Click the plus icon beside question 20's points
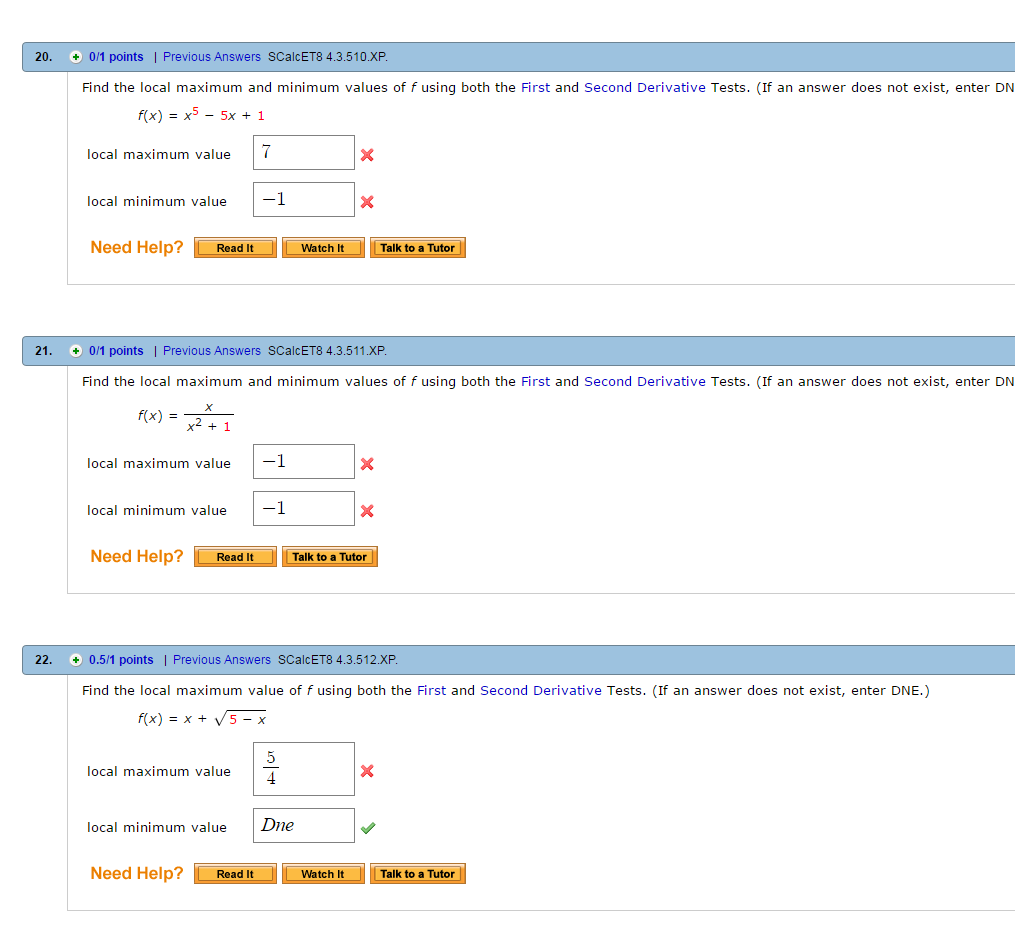Image resolution: width=1015 pixels, height=931 pixels. (76, 57)
